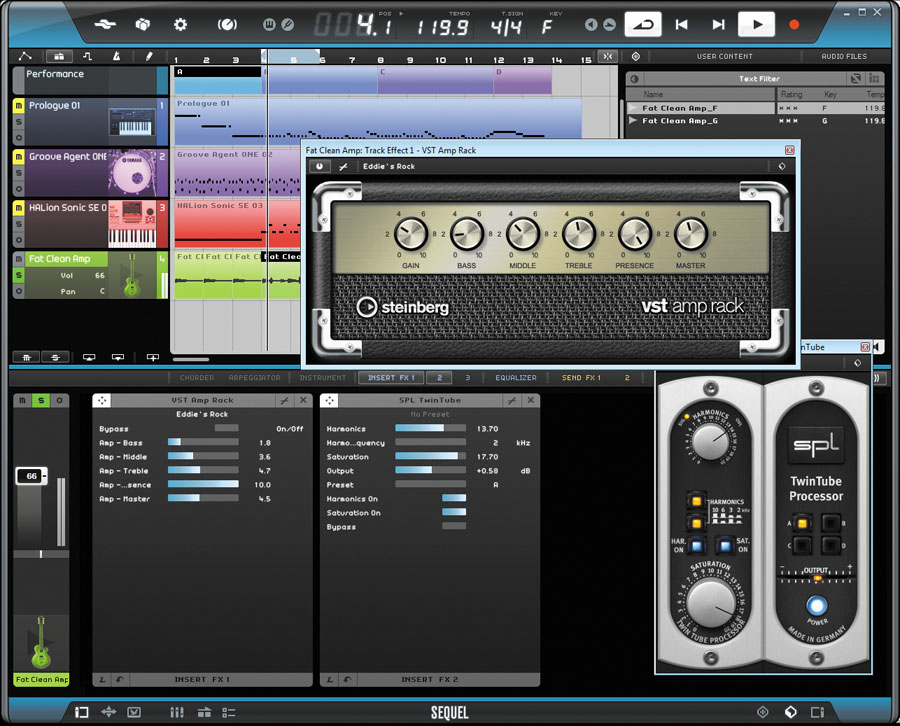The width and height of the screenshot is (900, 726).
Task: Record-enable the HALion Sonic SE track
Action: [x=18, y=240]
